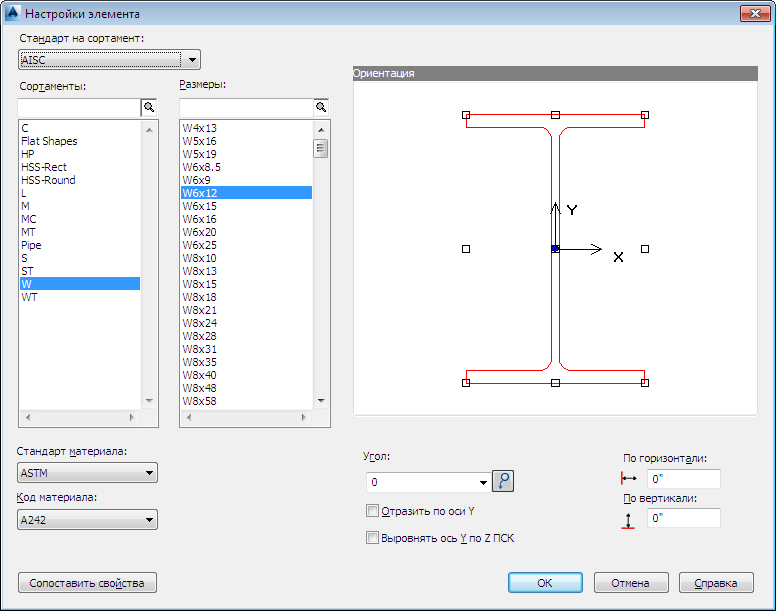Click the search icon beside the Размеры filter
Screen dimensions: 776x611
pos(321,107)
